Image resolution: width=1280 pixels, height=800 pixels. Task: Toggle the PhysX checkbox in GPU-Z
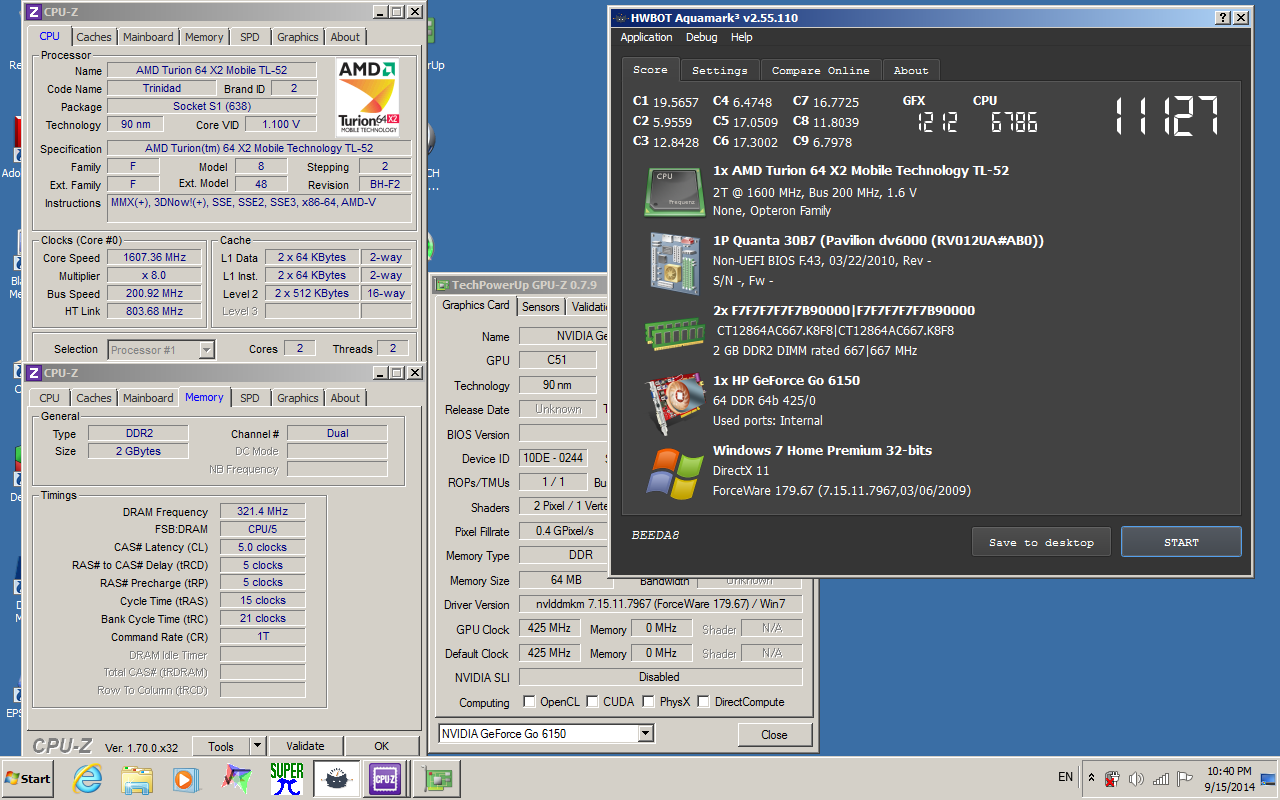(648, 702)
